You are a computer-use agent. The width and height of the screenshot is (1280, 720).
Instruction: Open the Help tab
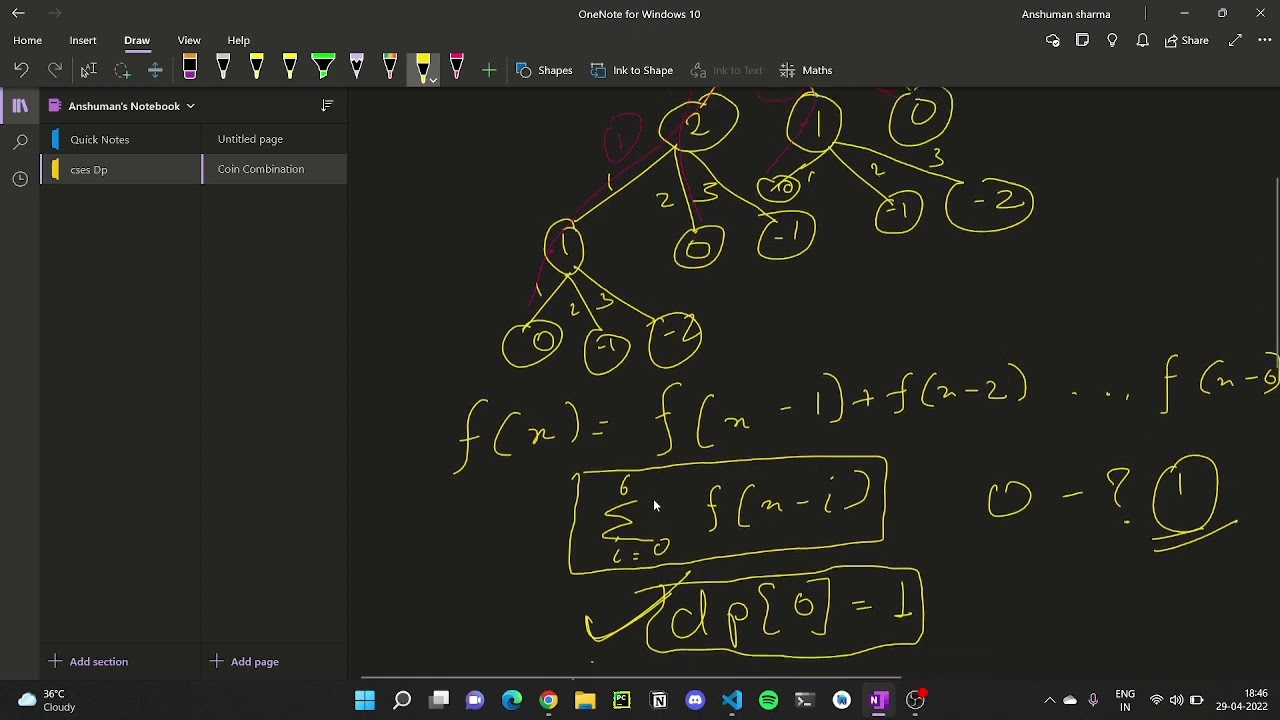pos(238,40)
